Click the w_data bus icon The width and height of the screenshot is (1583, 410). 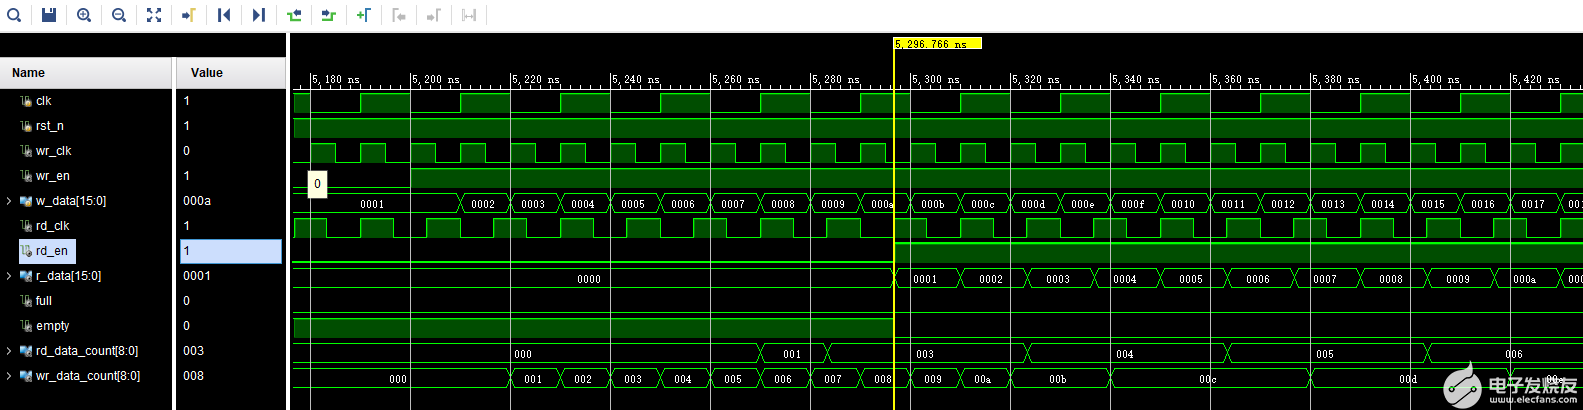click(26, 201)
